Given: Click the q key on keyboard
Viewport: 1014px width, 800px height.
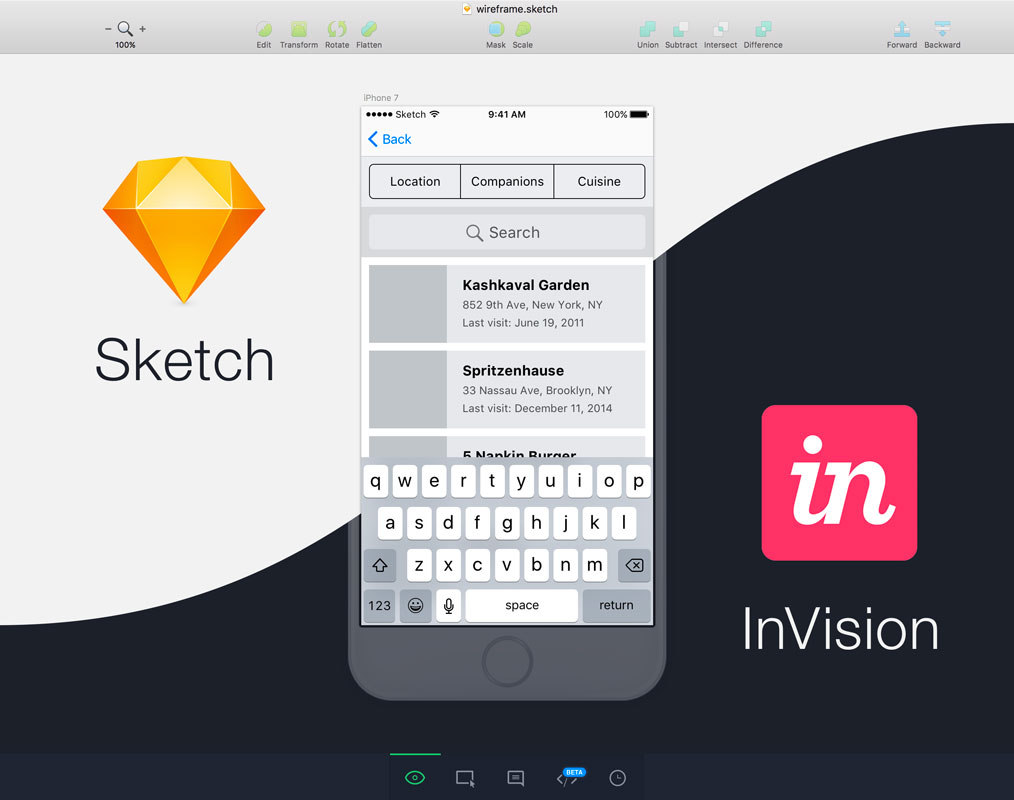Looking at the screenshot, I should (x=376, y=481).
